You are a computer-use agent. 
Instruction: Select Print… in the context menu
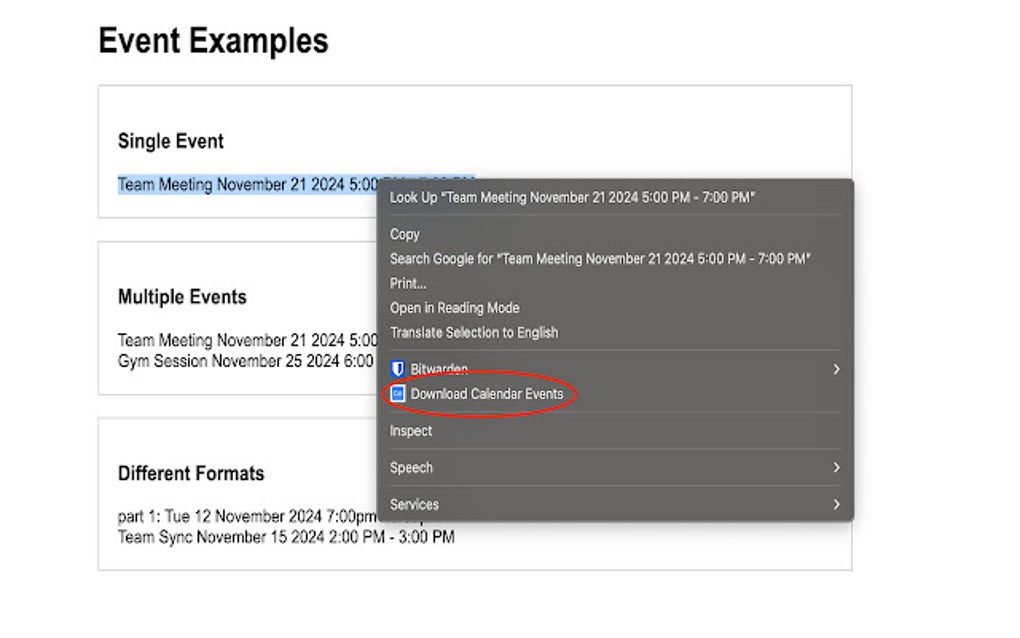pos(408,283)
